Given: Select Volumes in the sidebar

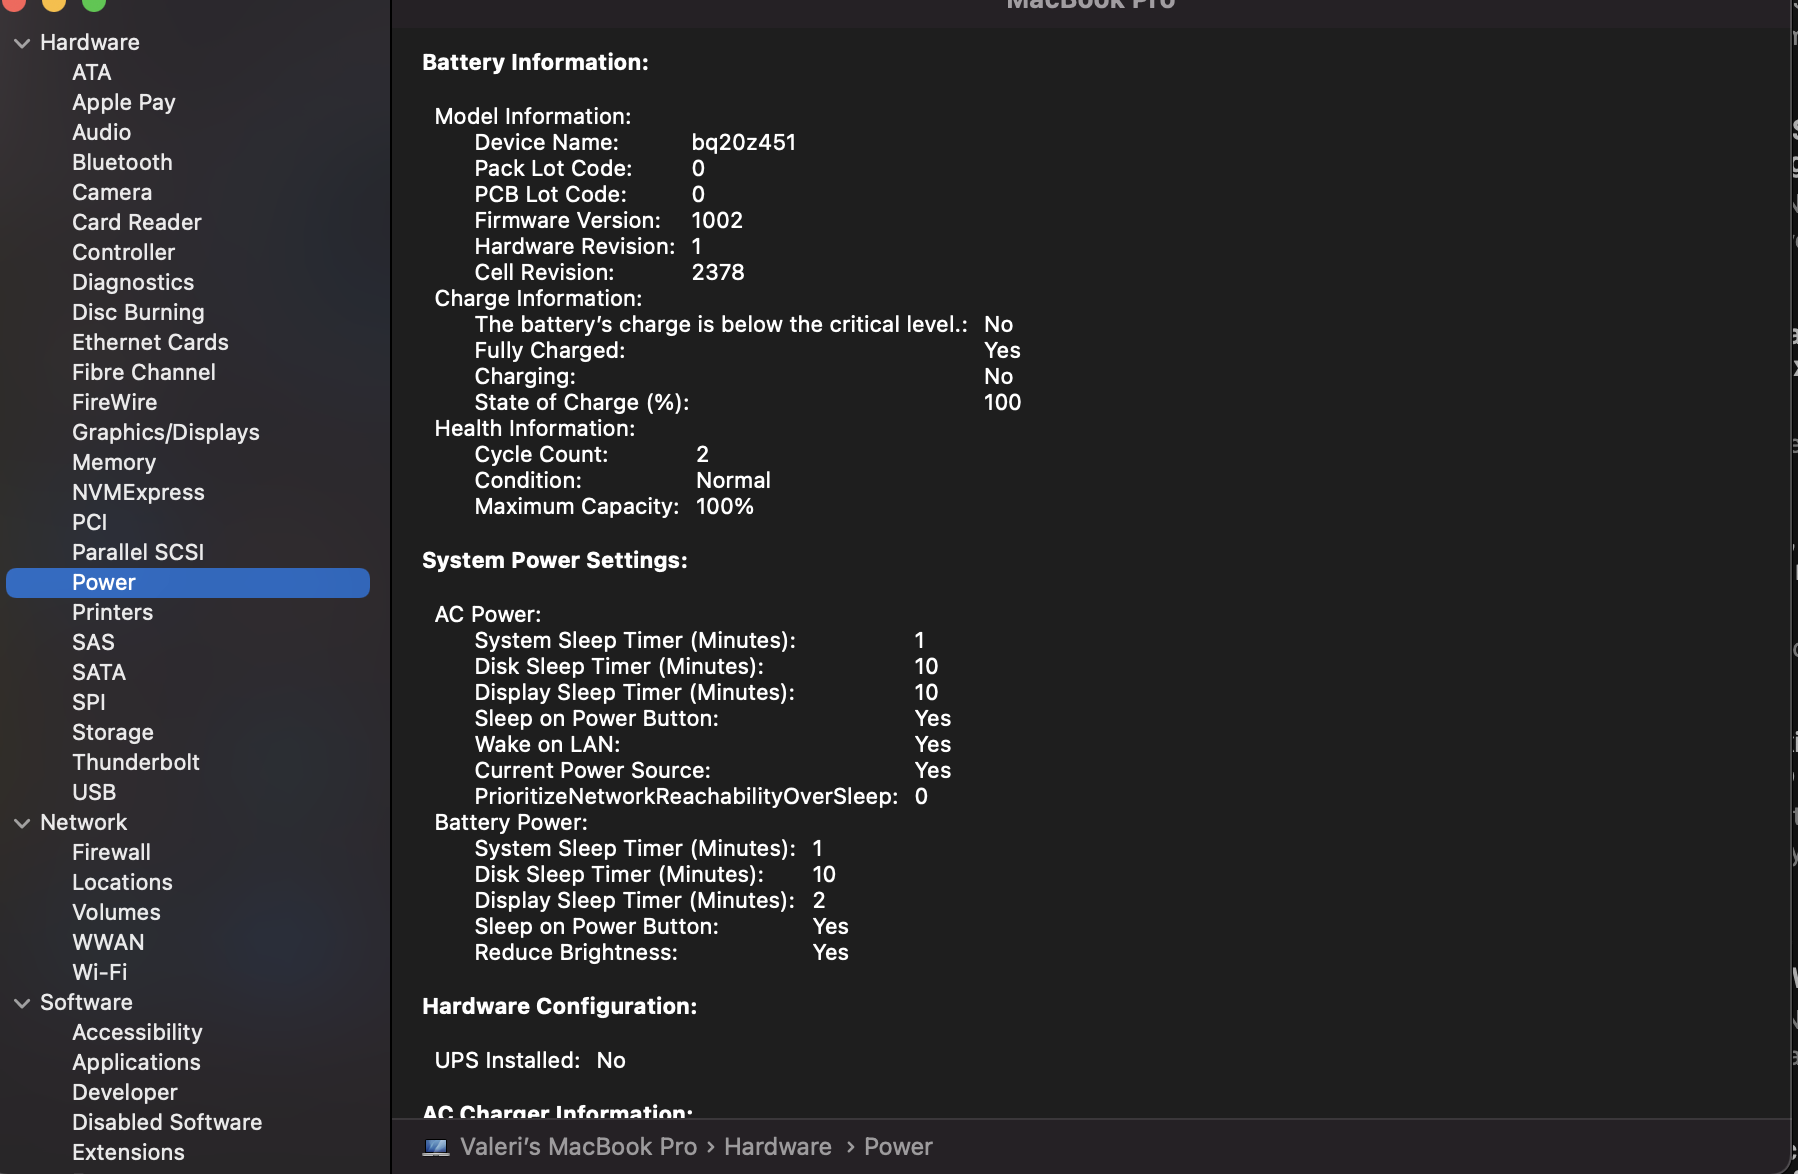Looking at the screenshot, I should tap(116, 912).
